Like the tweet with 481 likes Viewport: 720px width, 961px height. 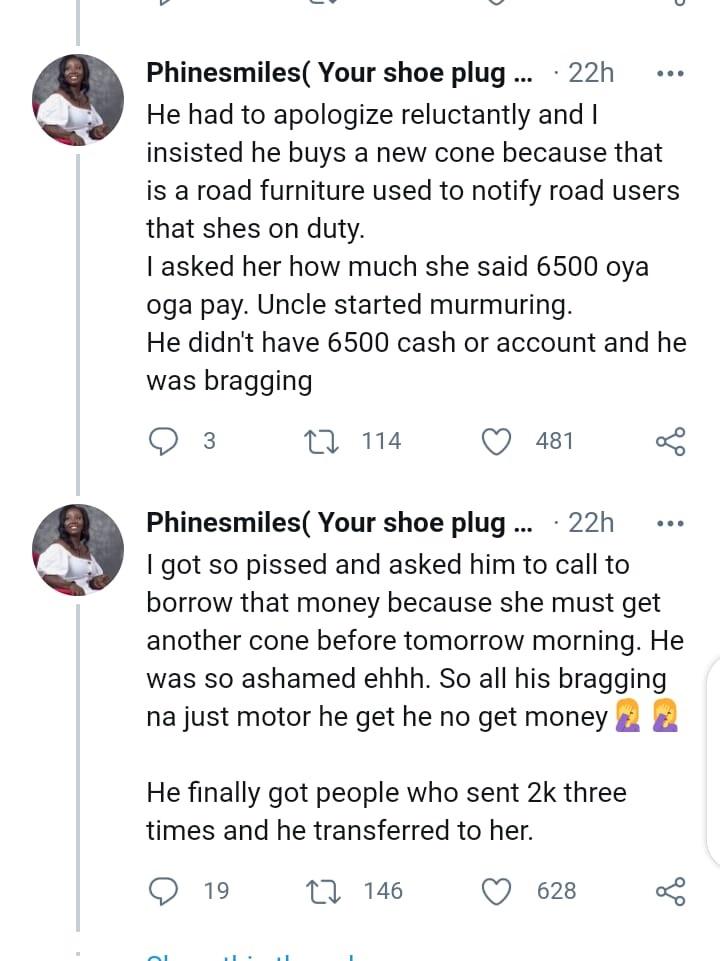click(x=497, y=441)
